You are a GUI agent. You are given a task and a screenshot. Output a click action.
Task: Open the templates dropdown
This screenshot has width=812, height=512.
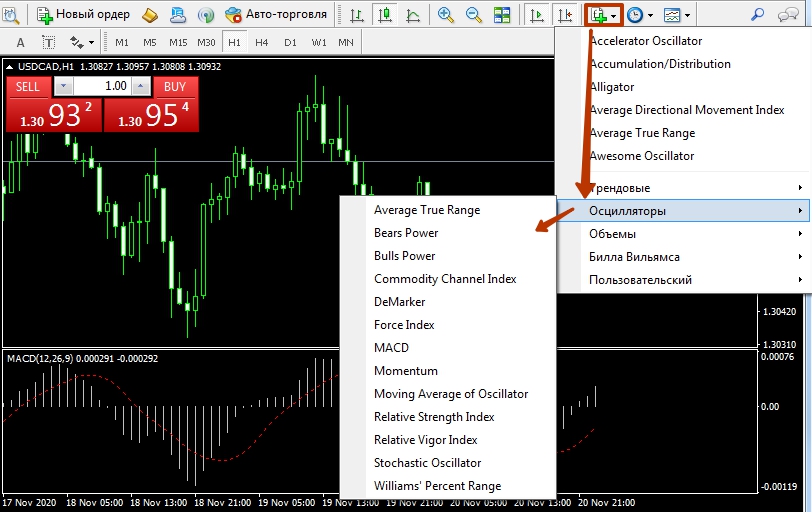point(676,15)
